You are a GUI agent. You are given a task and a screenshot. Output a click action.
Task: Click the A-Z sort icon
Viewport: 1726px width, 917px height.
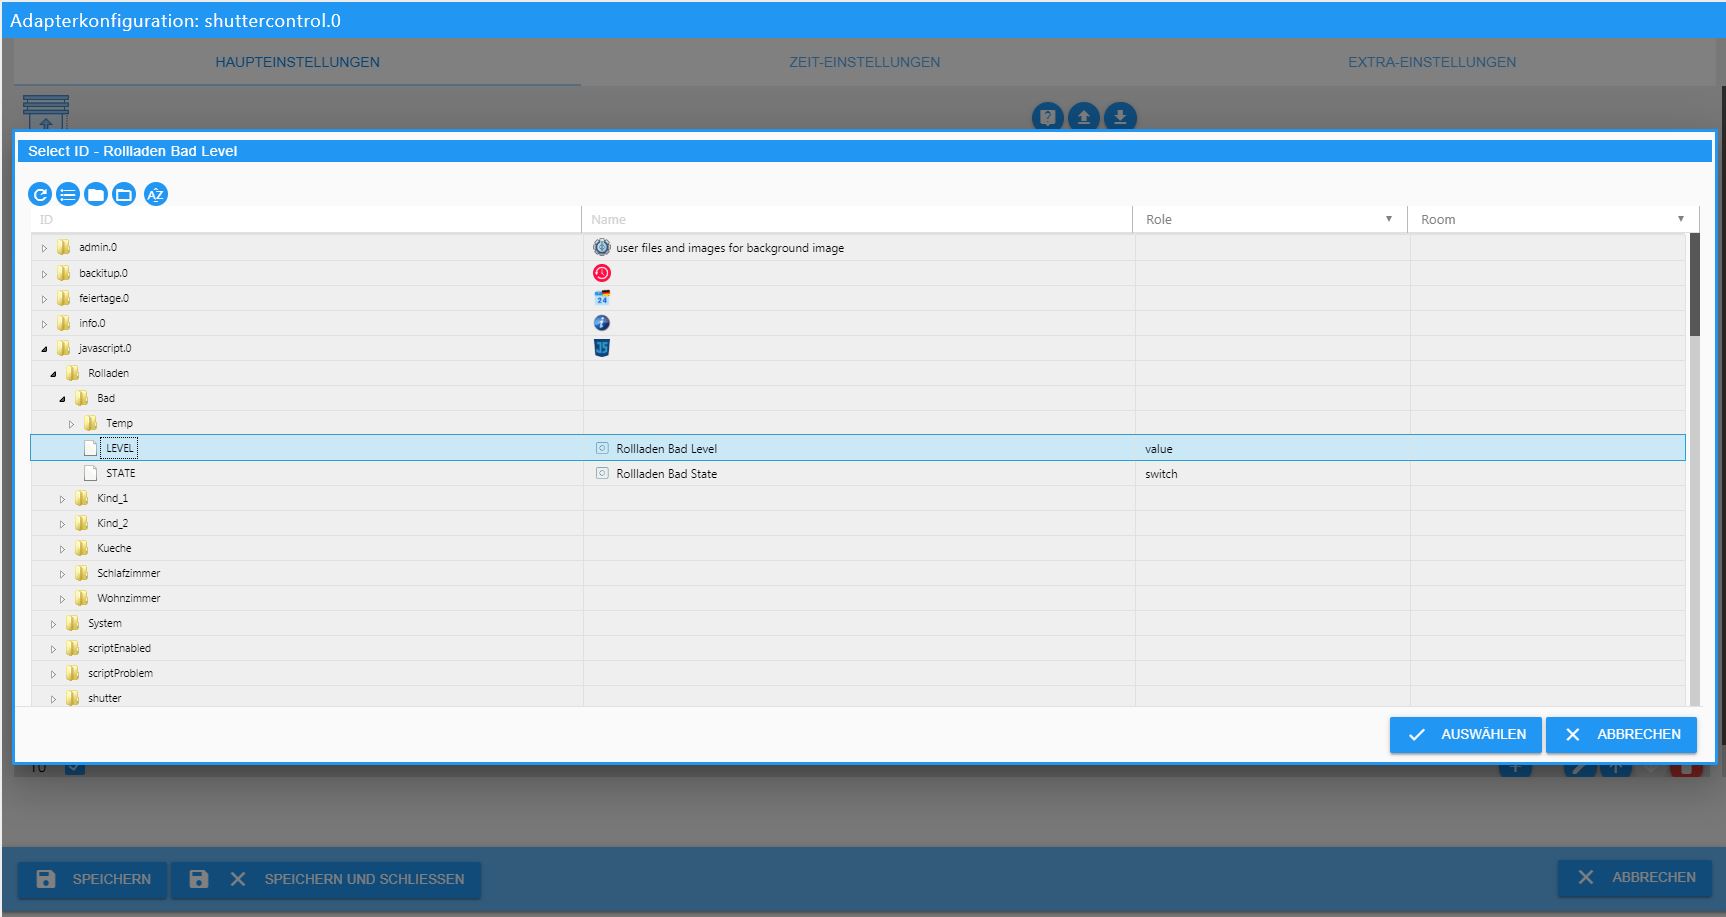coord(156,194)
